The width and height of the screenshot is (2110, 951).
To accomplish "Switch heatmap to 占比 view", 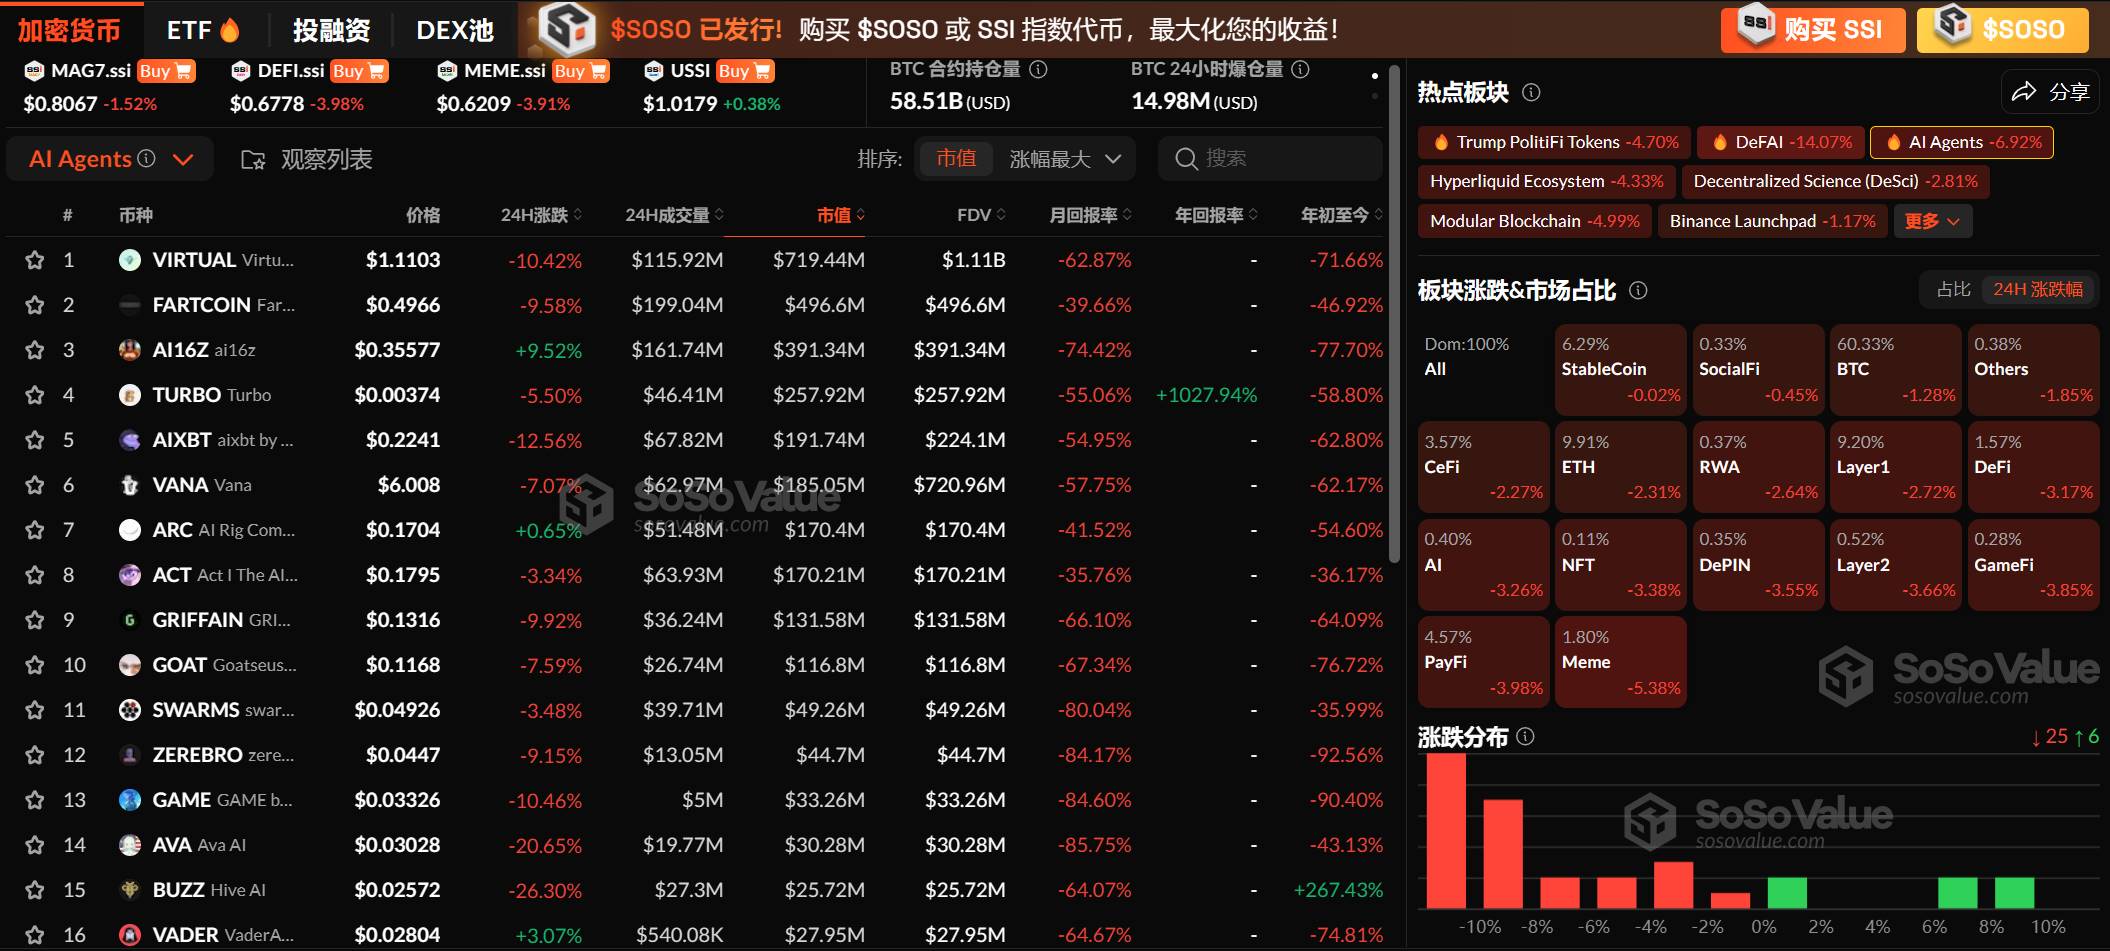I will coord(1953,289).
